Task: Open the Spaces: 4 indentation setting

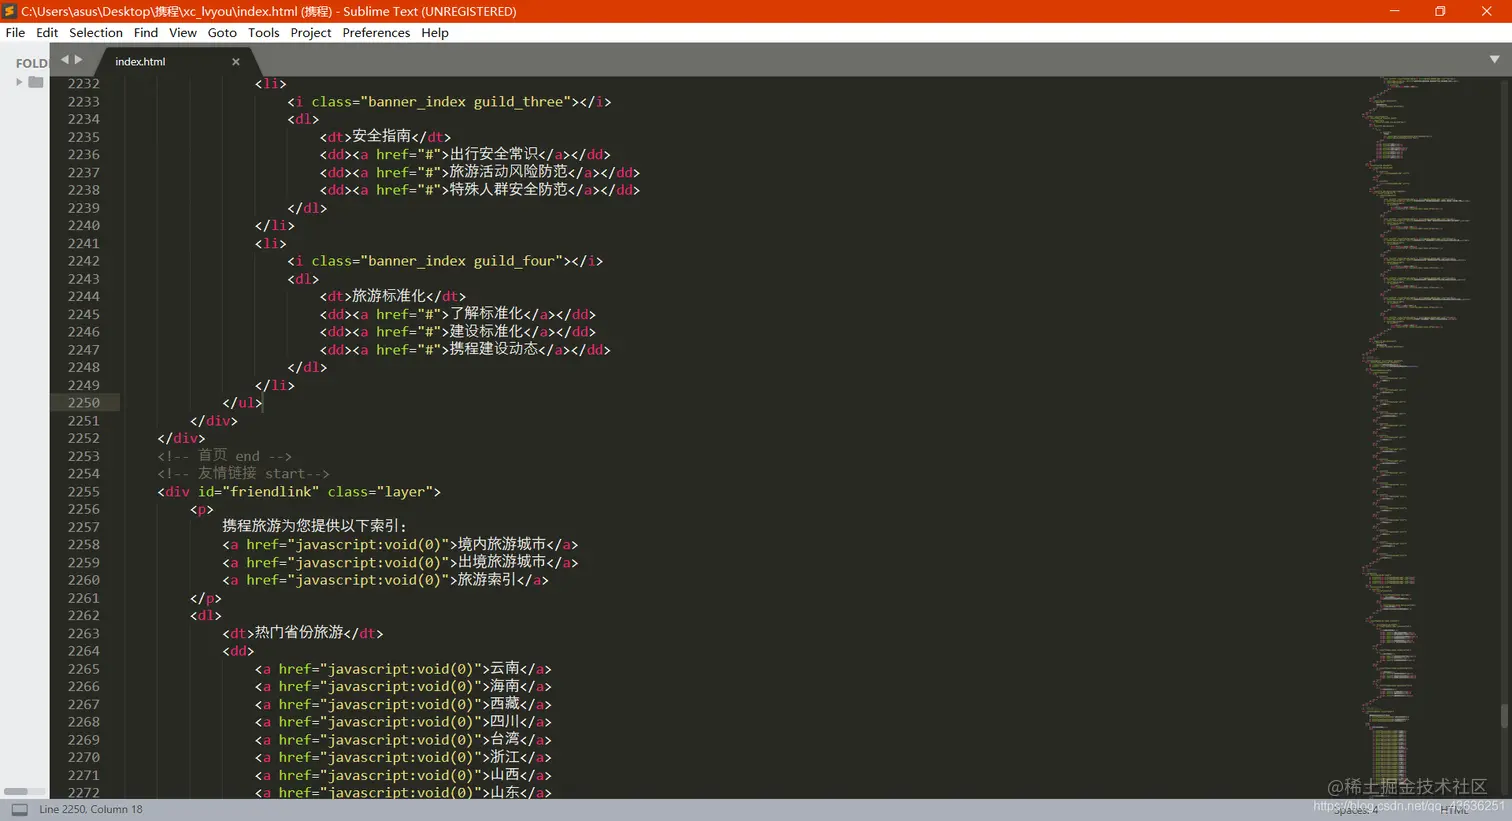Action: pos(1355,810)
